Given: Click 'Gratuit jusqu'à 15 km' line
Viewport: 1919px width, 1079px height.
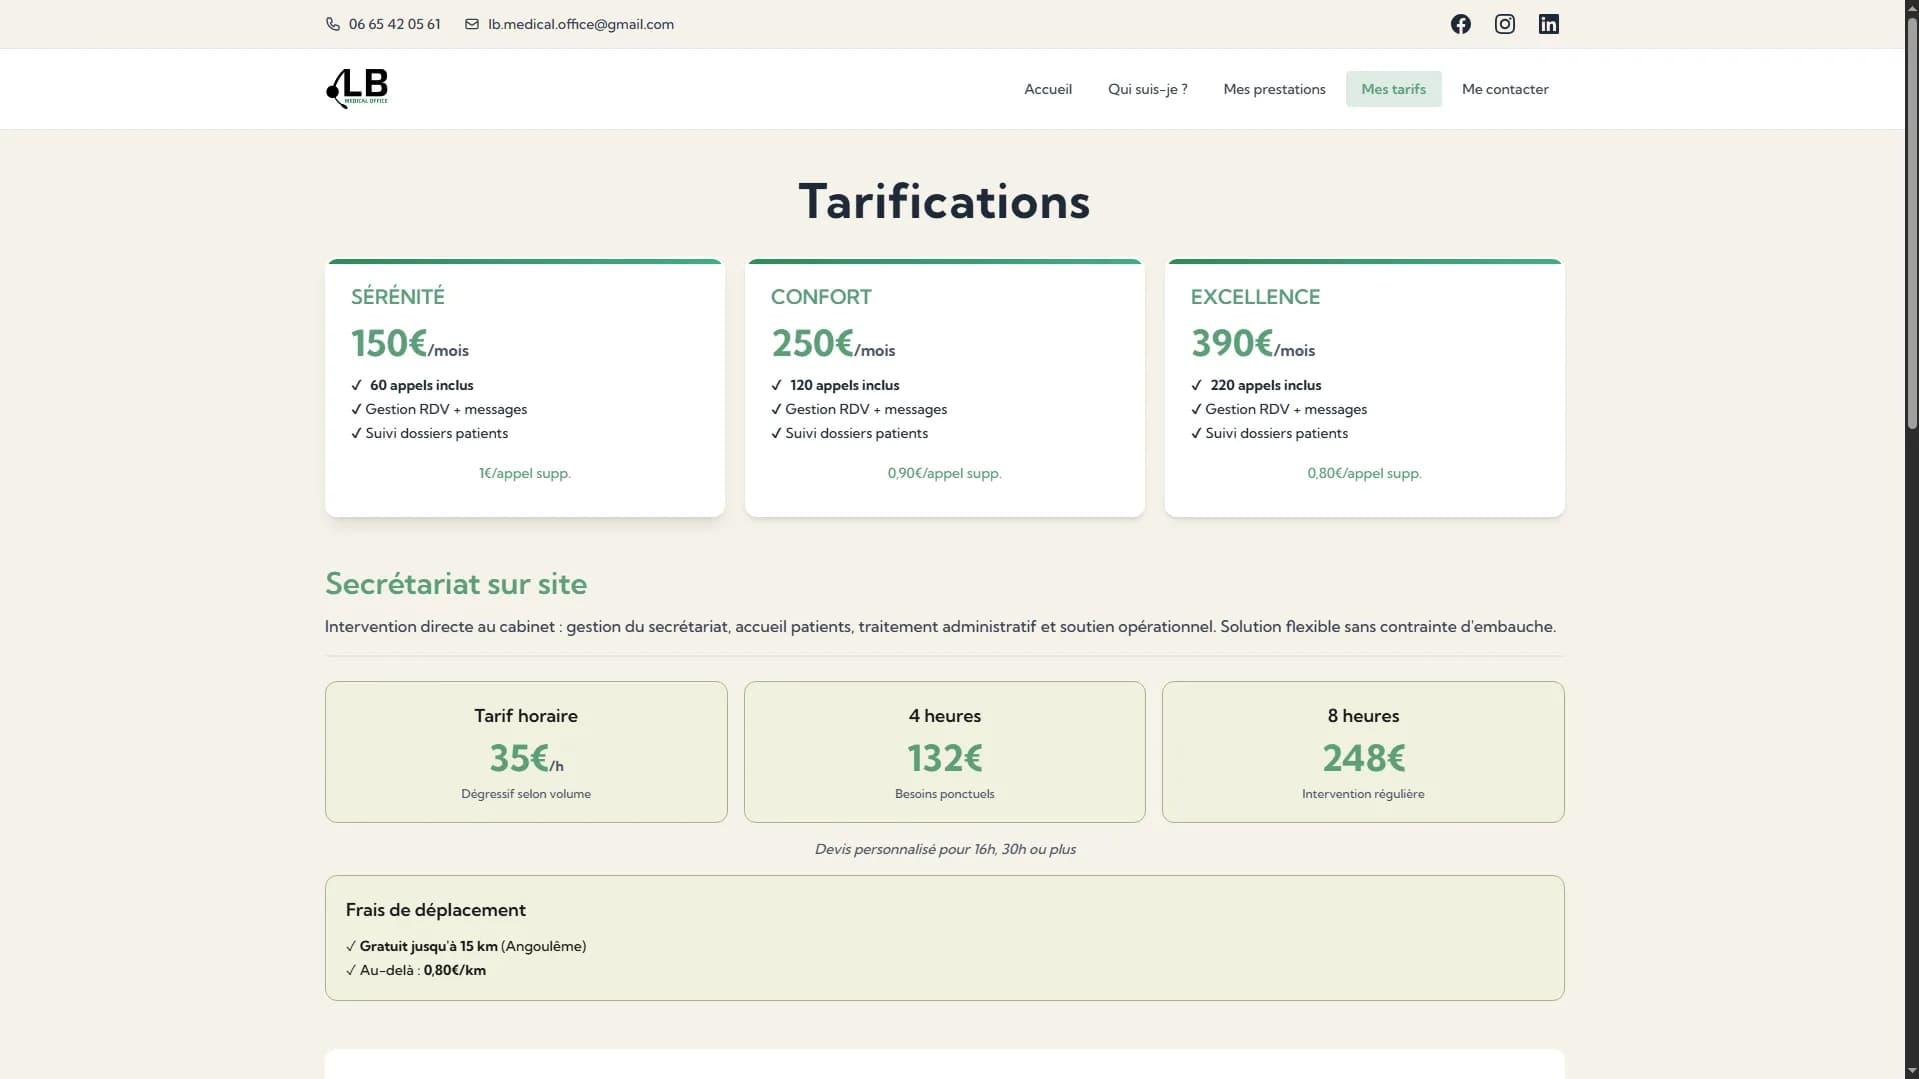Looking at the screenshot, I should click(466, 946).
